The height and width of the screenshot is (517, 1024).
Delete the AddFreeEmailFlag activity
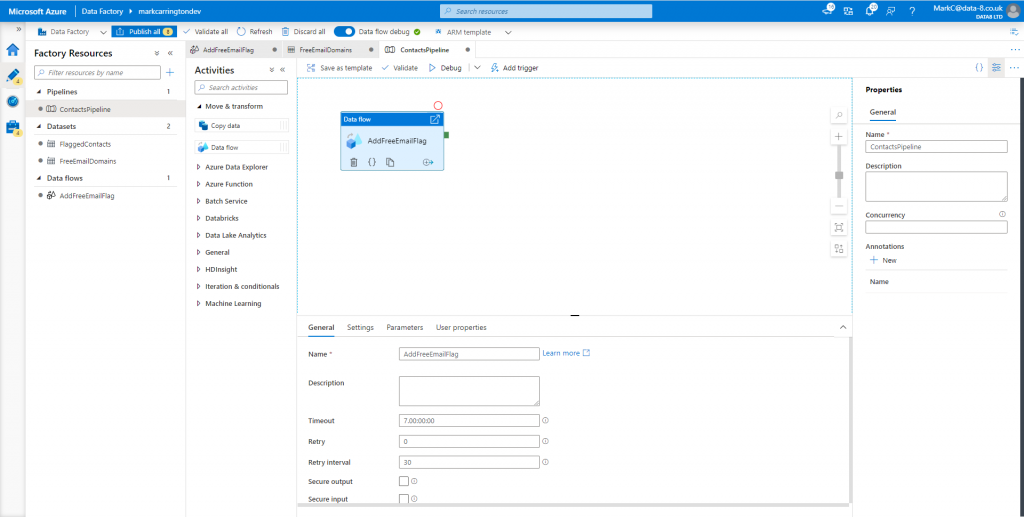[353, 162]
